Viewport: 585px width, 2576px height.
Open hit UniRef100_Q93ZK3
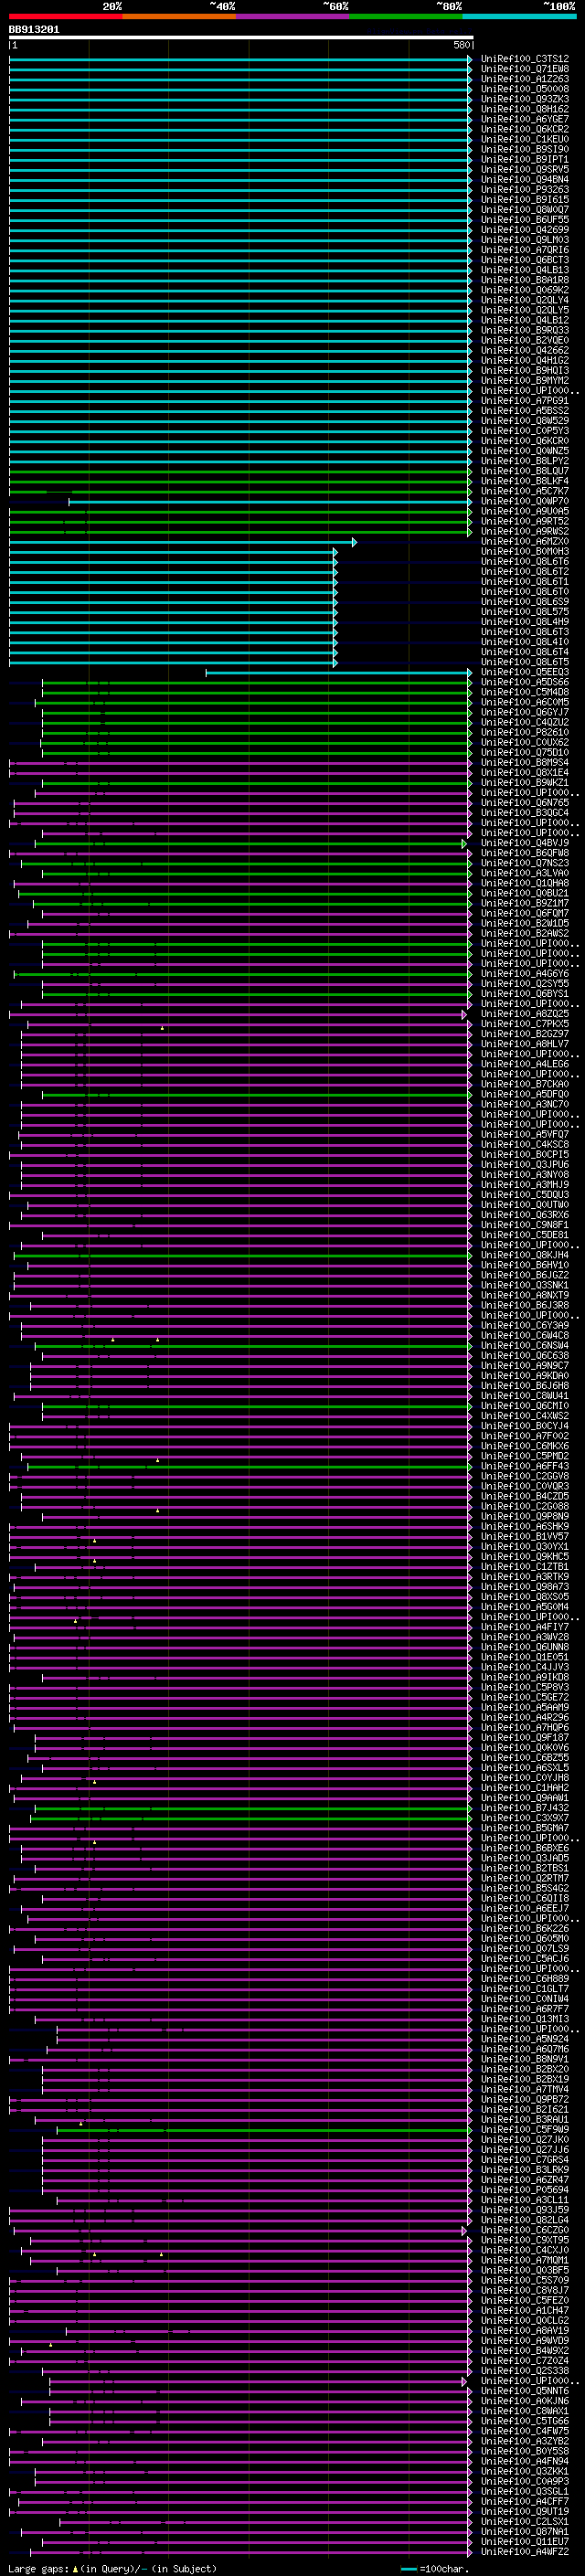tap(525, 99)
